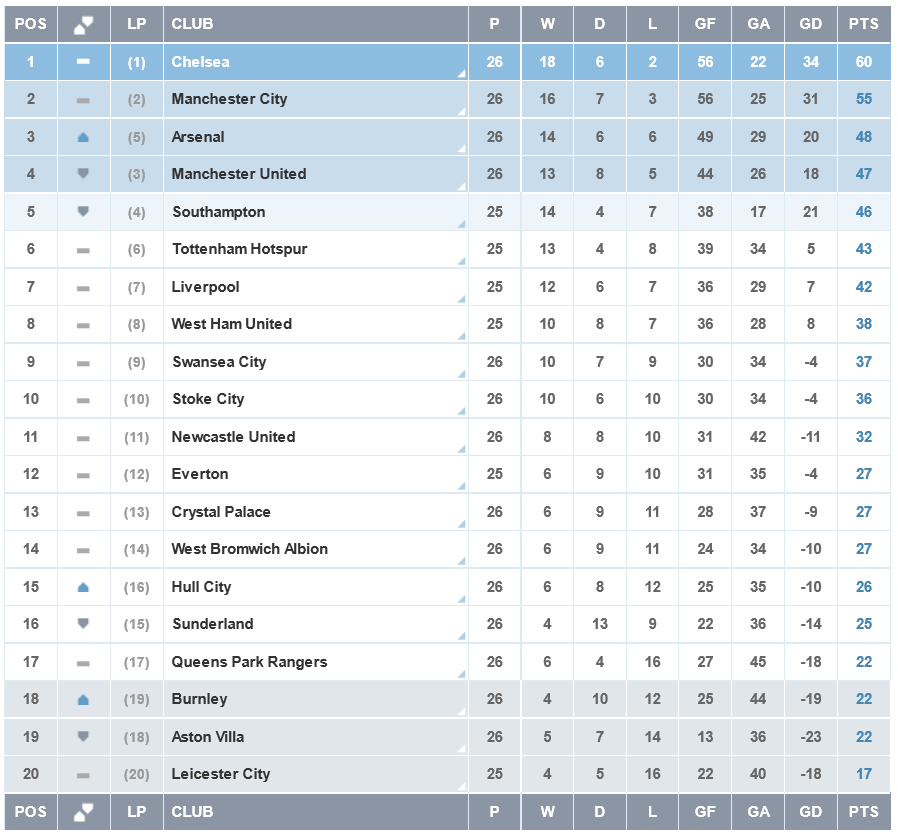
Task: Click Burnley's blue up-movement arrow
Action: 83,700
